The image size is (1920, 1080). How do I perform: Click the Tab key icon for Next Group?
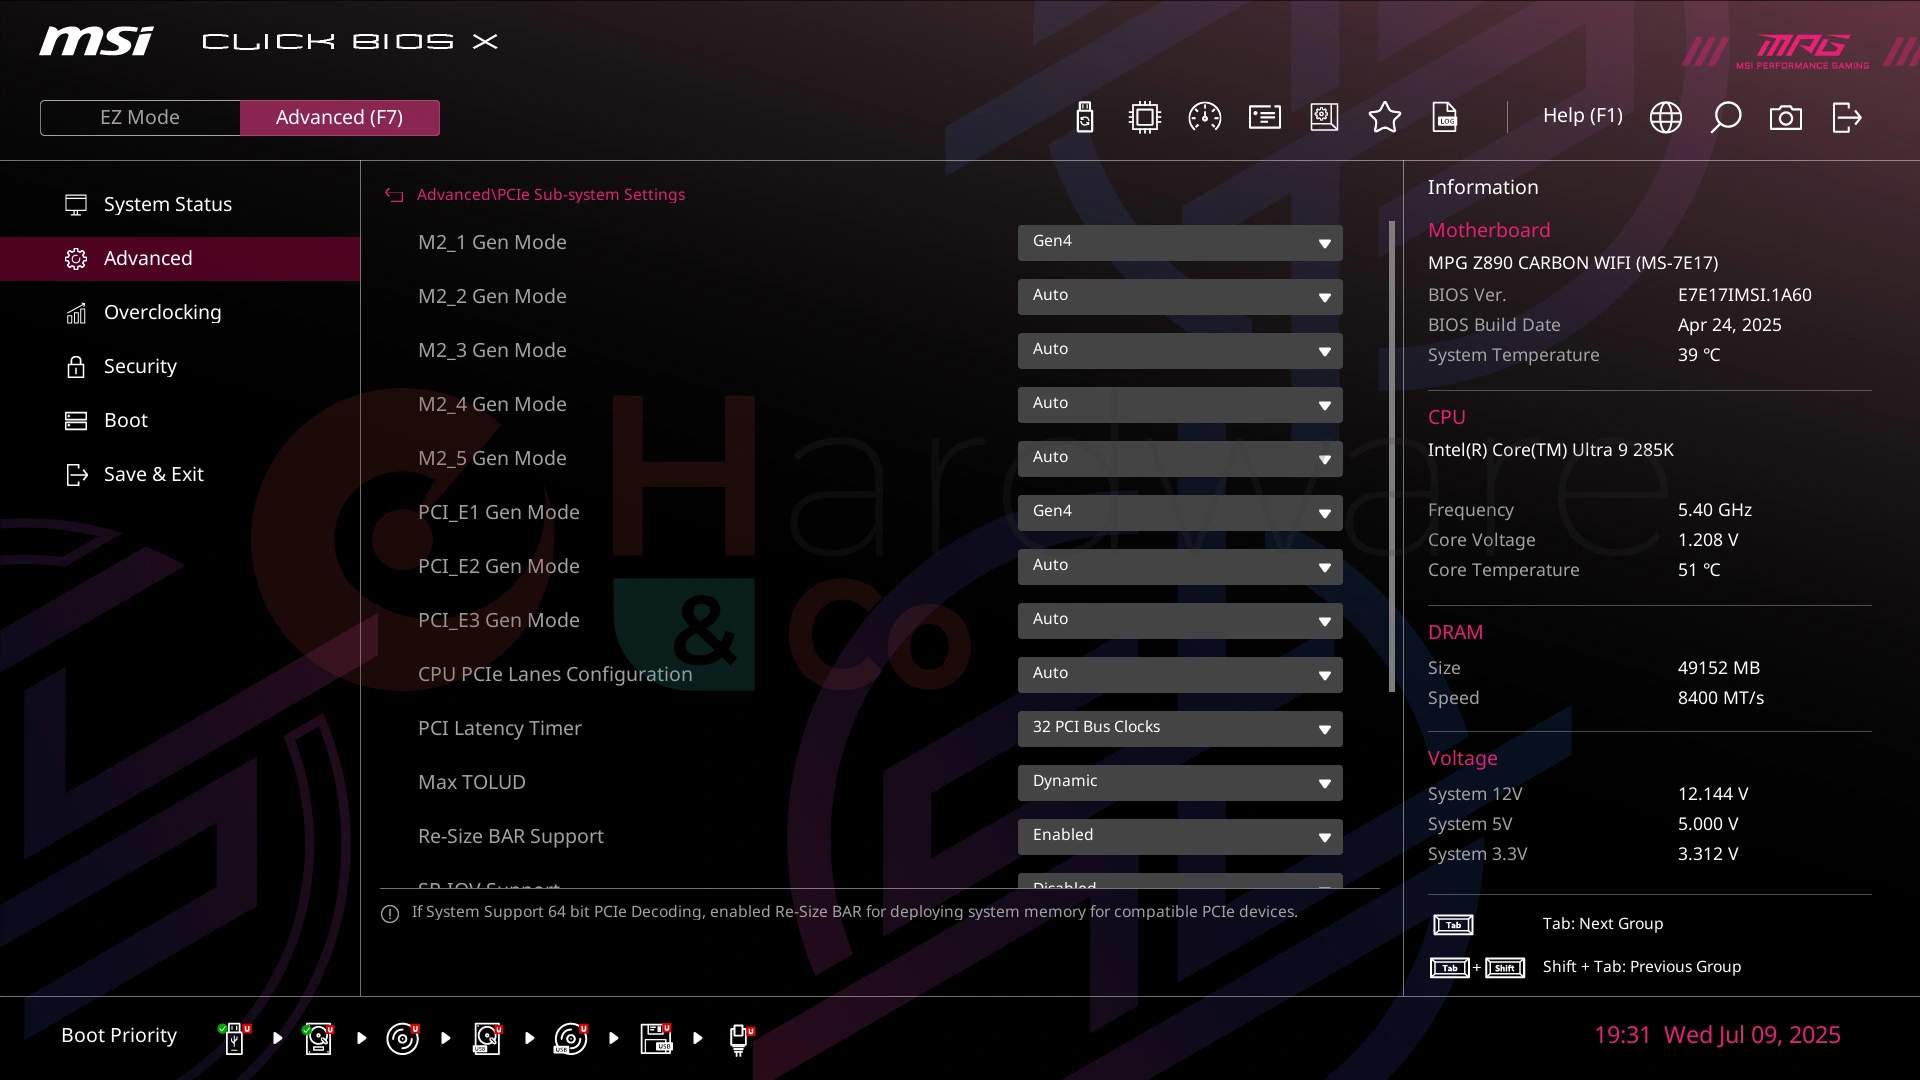[x=1452, y=925]
